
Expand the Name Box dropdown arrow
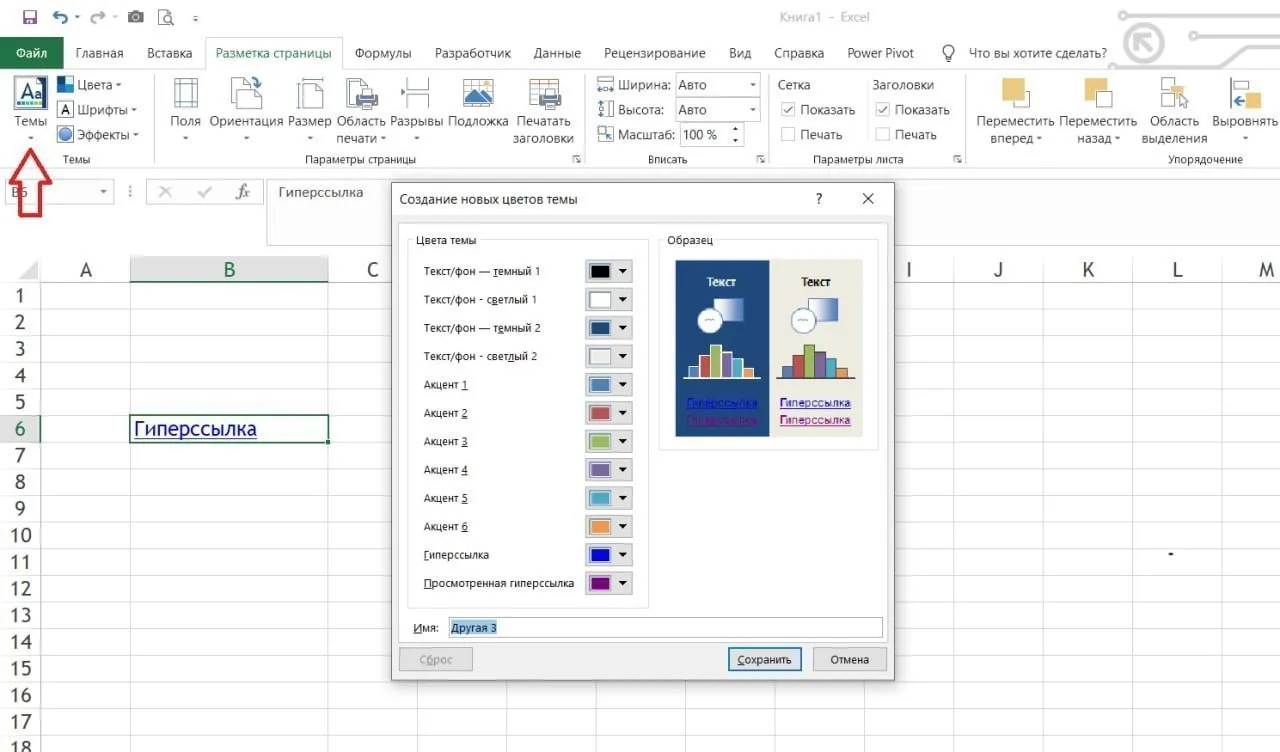click(x=104, y=192)
